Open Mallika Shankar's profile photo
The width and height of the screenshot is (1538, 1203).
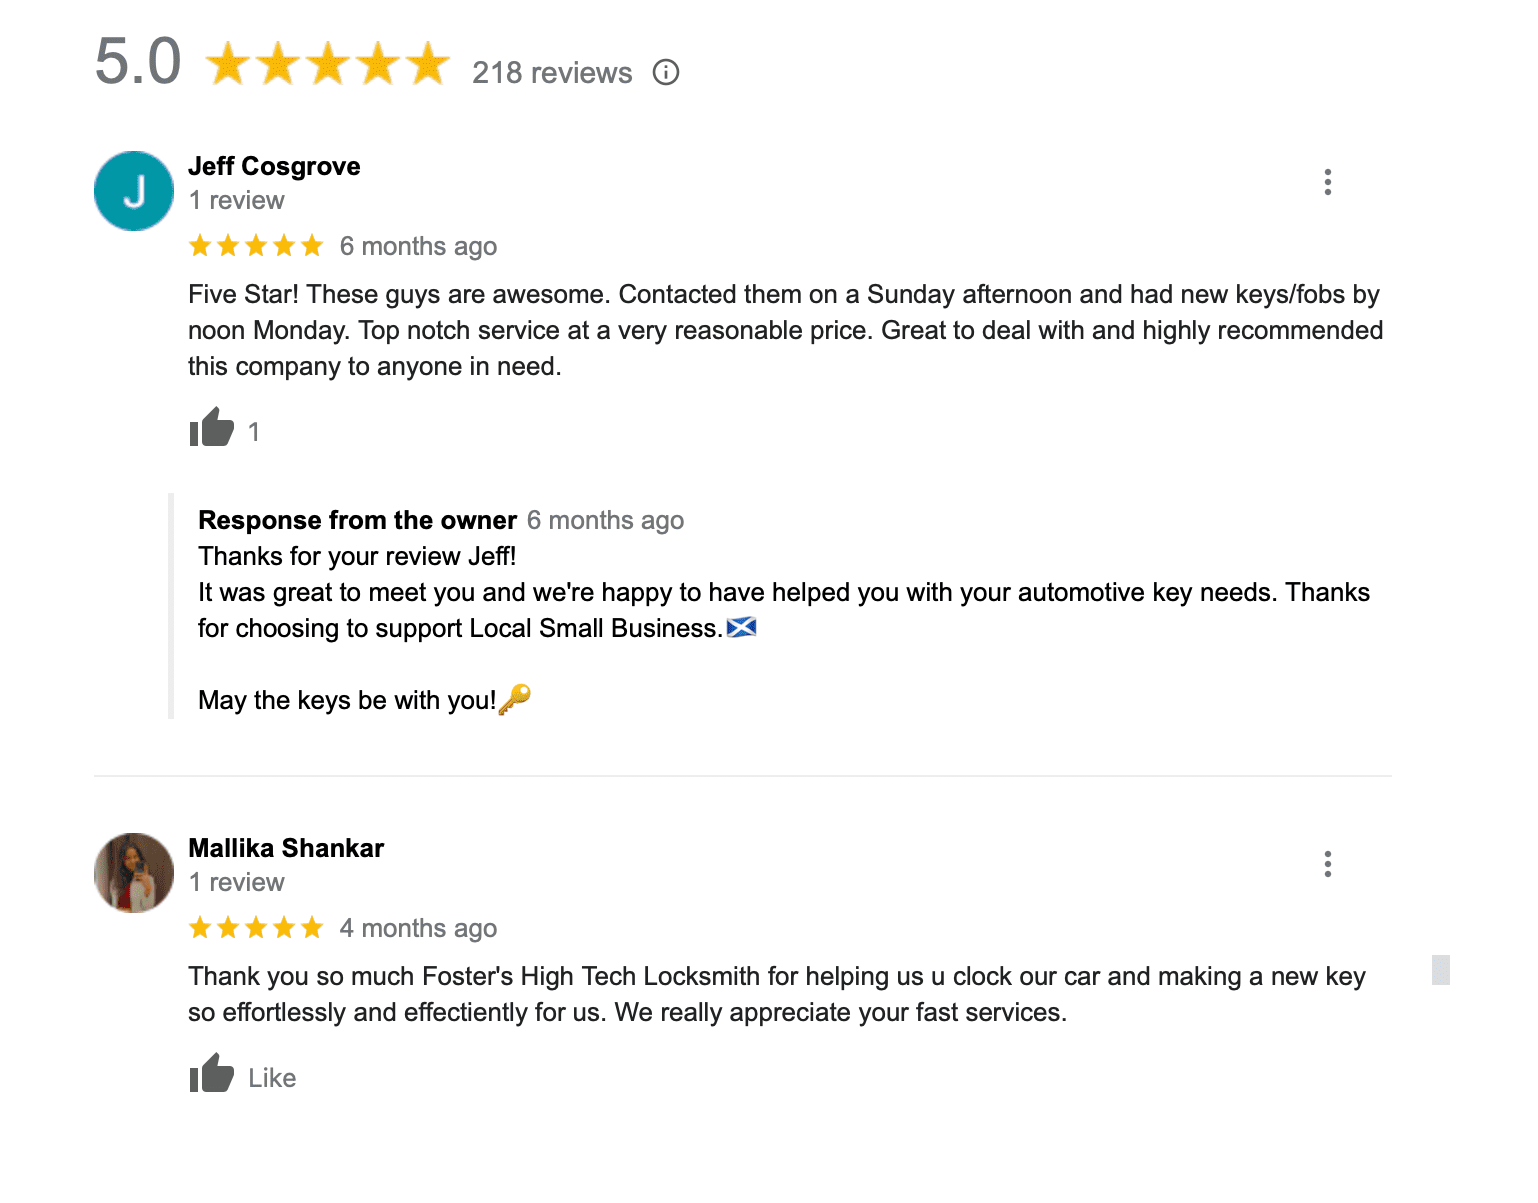pyautogui.click(x=134, y=873)
